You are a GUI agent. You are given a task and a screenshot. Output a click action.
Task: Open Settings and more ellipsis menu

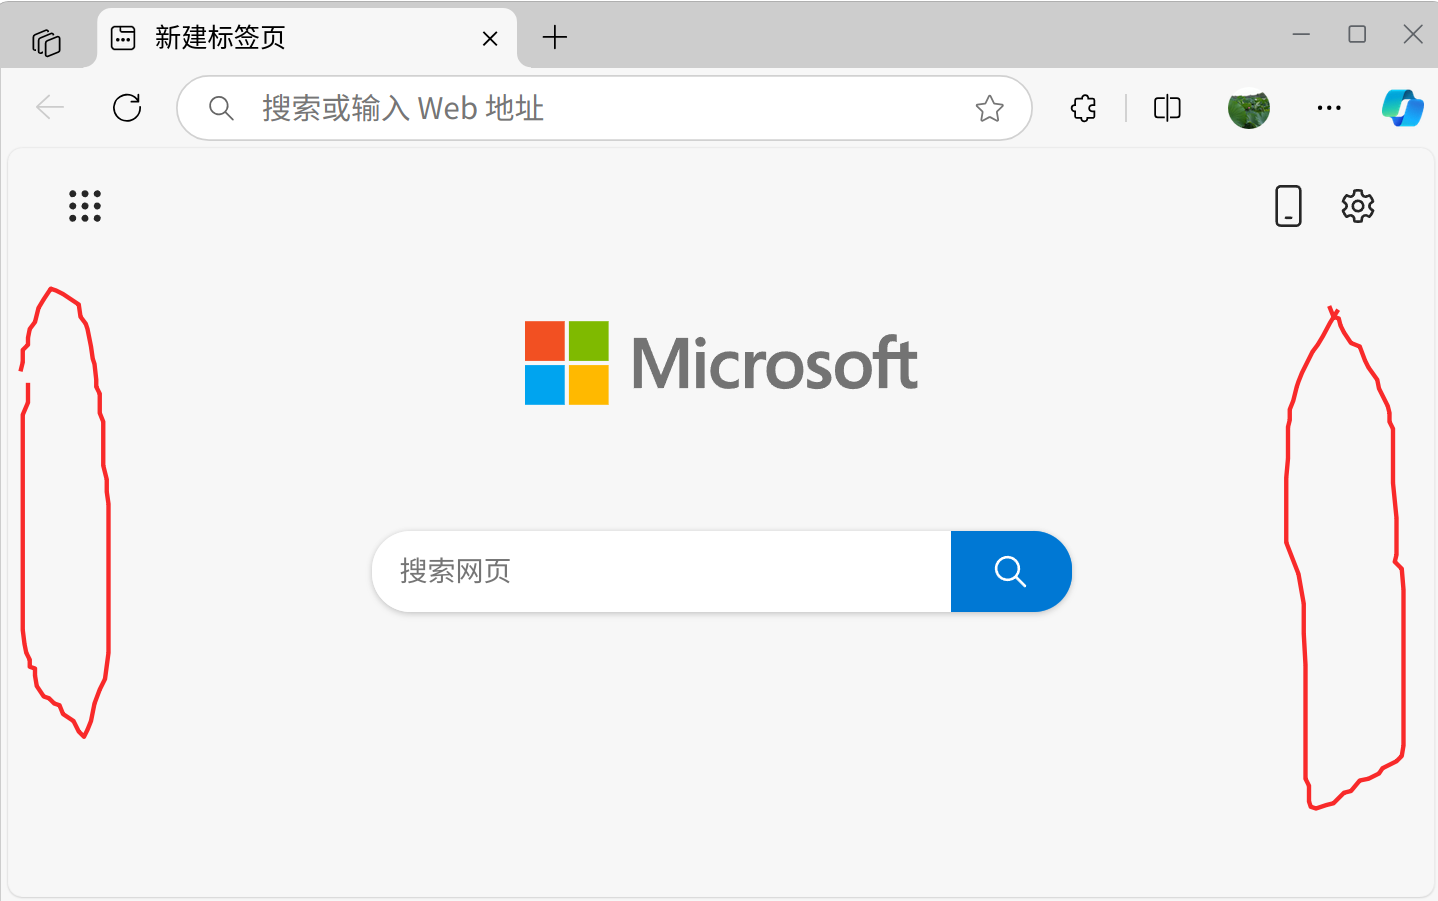coord(1329,108)
